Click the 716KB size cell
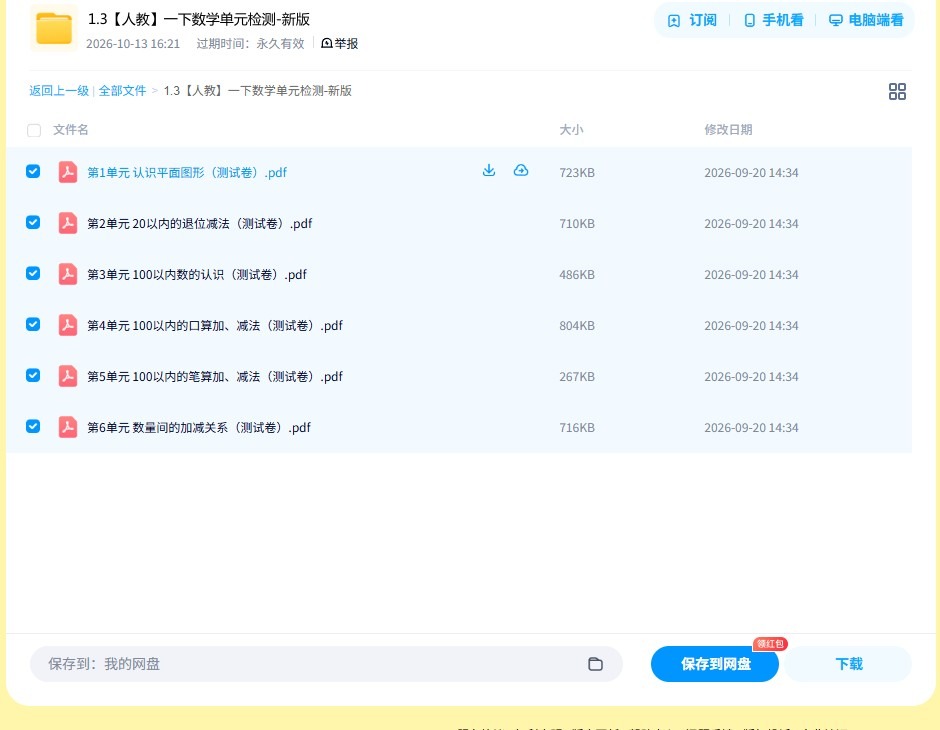The height and width of the screenshot is (730, 940). 577,427
